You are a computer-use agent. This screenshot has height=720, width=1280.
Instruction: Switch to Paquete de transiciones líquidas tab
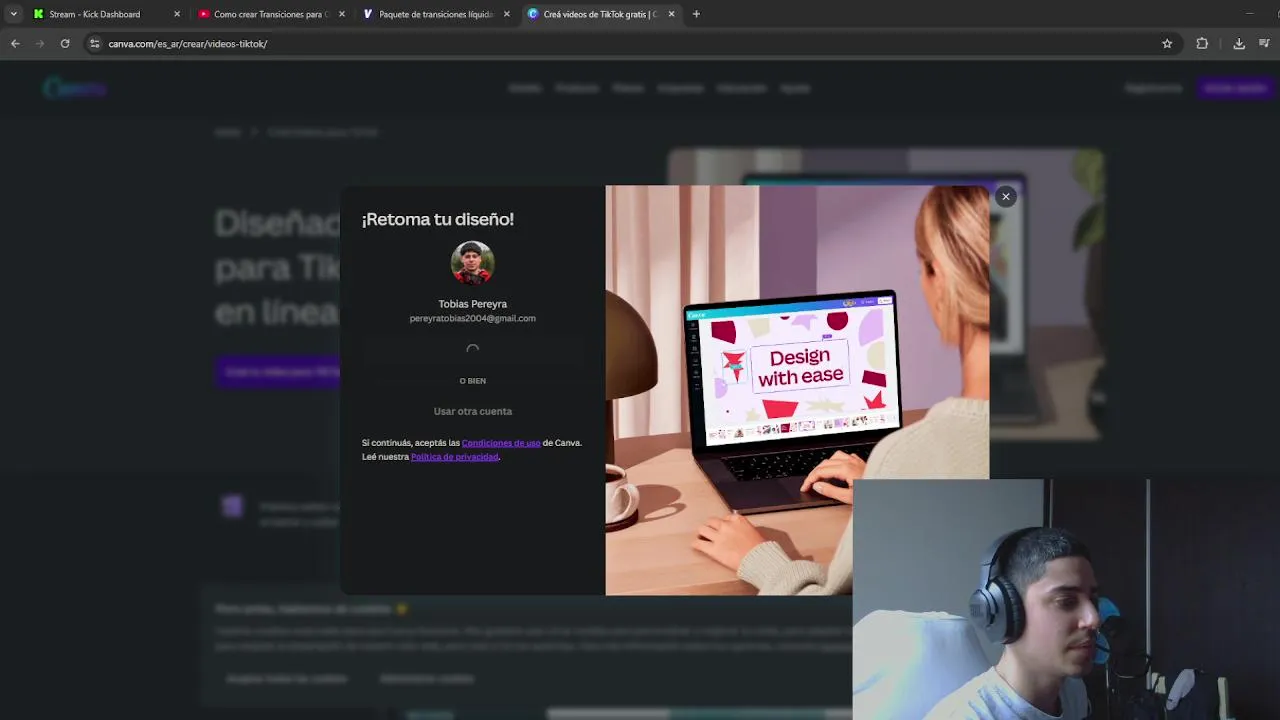point(436,14)
